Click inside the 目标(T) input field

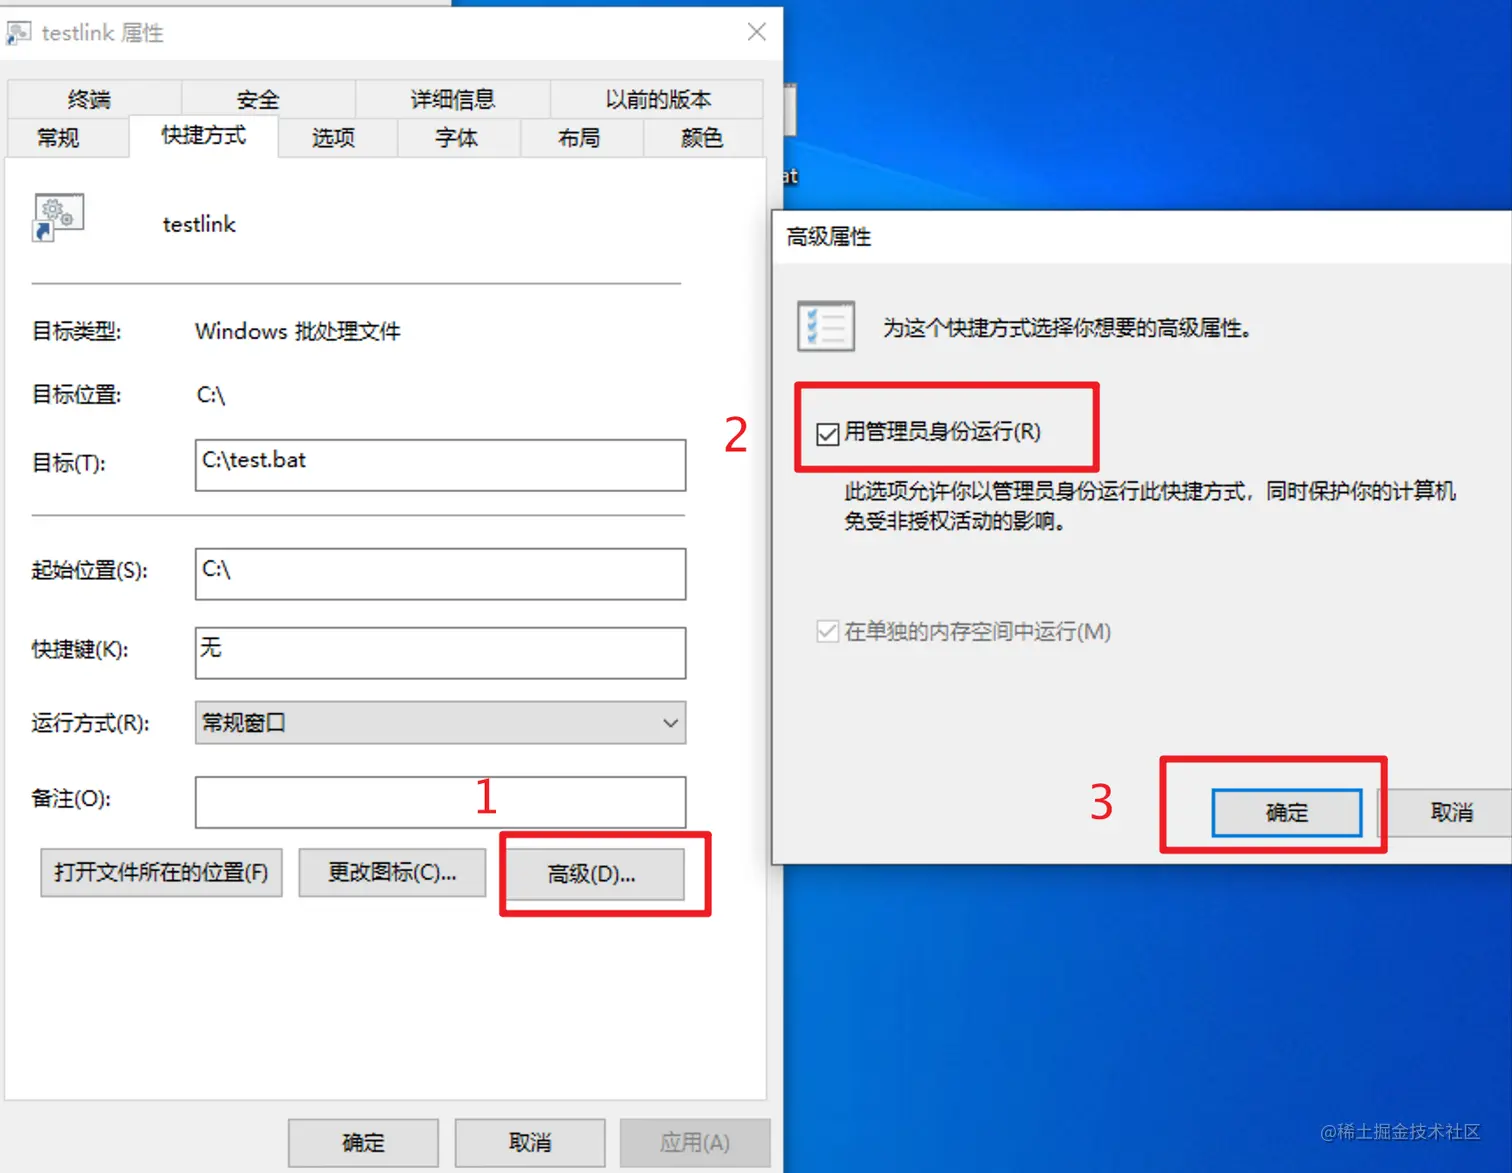pos(440,464)
